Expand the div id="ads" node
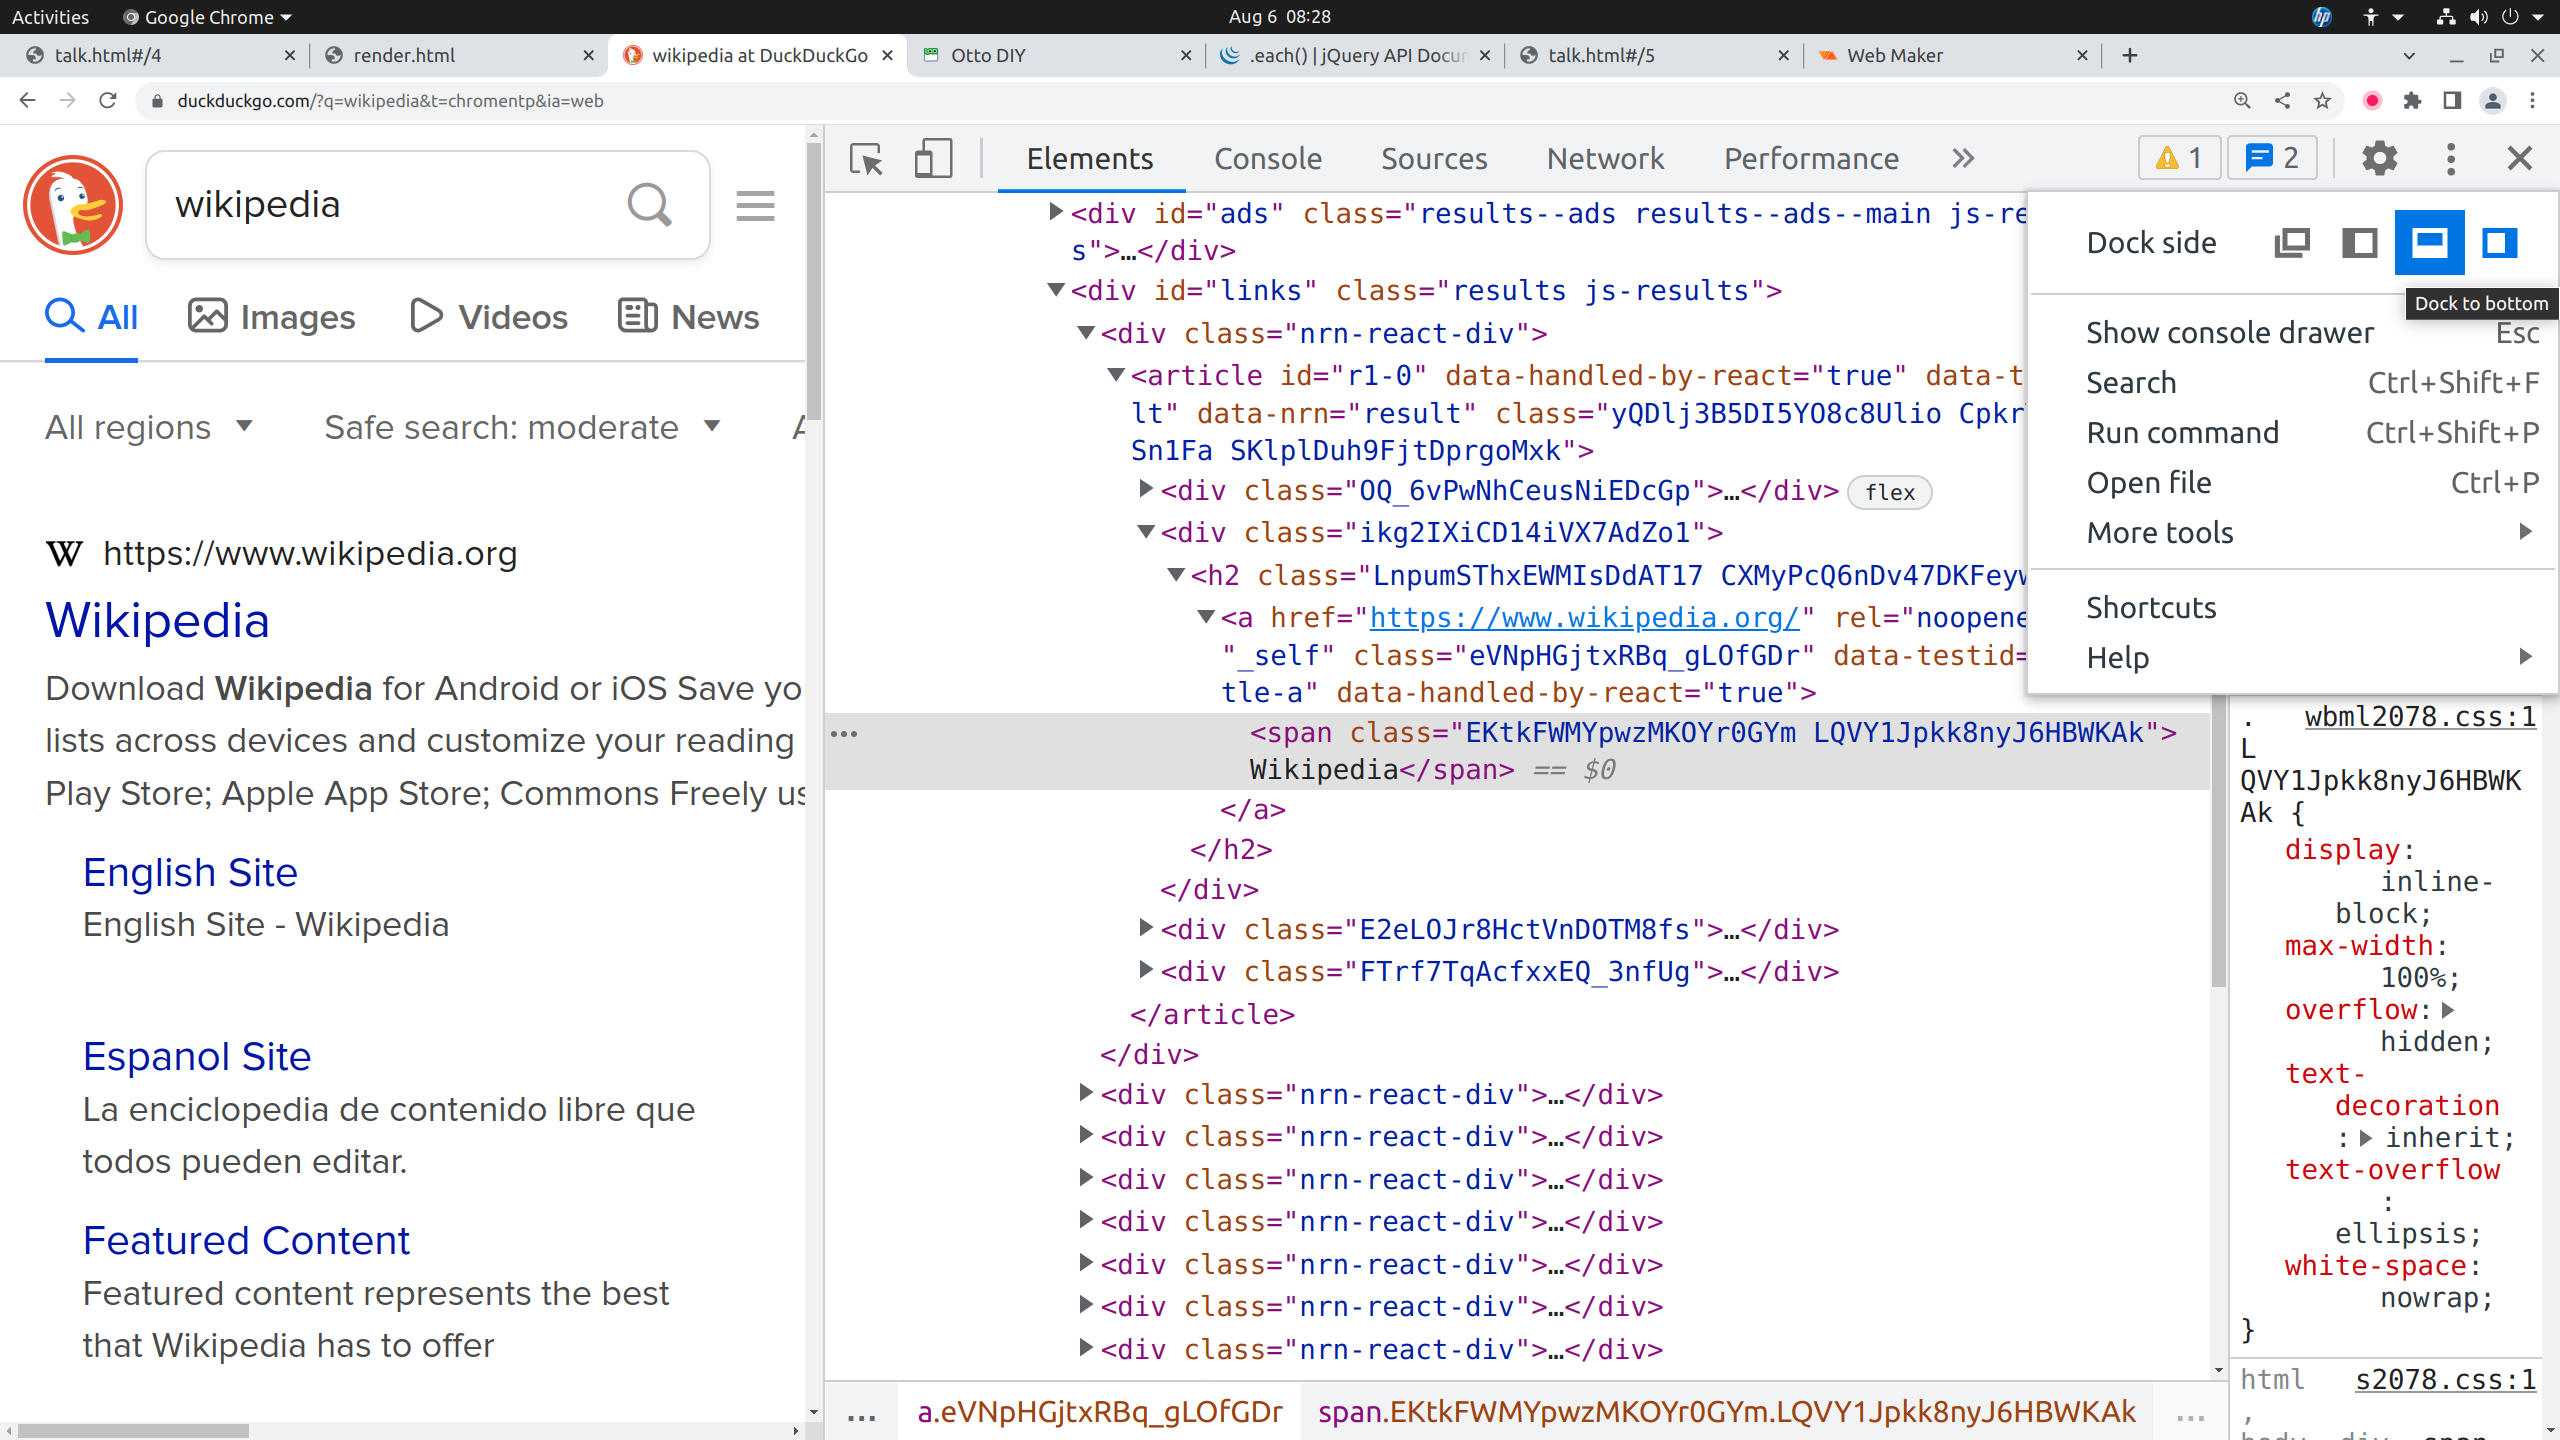Screen dimensions: 2560x1440 pyautogui.click(x=1055, y=212)
